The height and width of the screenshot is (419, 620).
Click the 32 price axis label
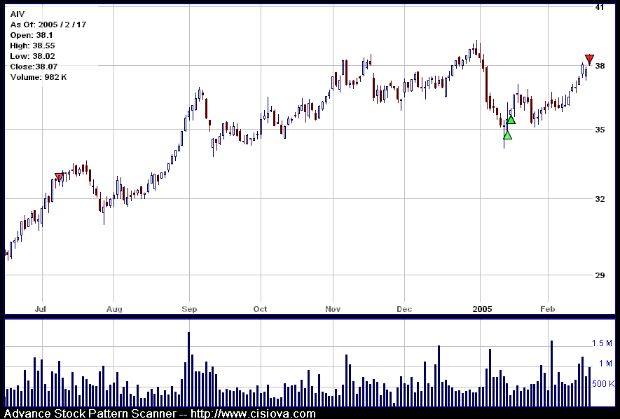point(600,199)
